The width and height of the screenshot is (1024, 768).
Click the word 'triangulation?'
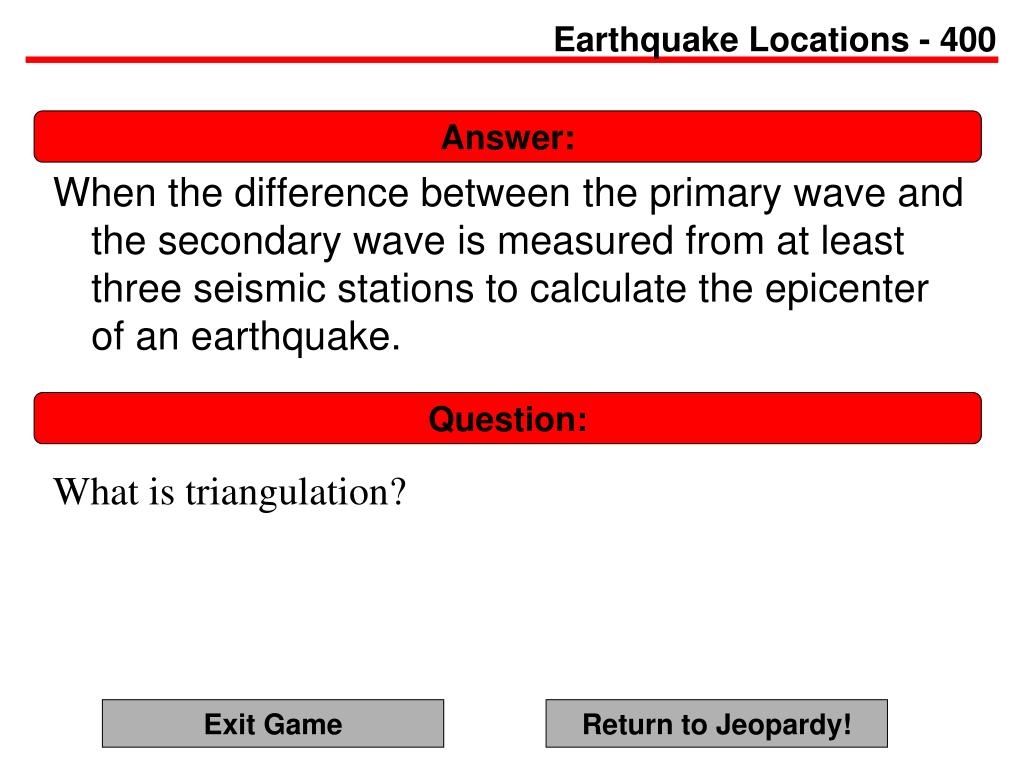click(x=296, y=492)
